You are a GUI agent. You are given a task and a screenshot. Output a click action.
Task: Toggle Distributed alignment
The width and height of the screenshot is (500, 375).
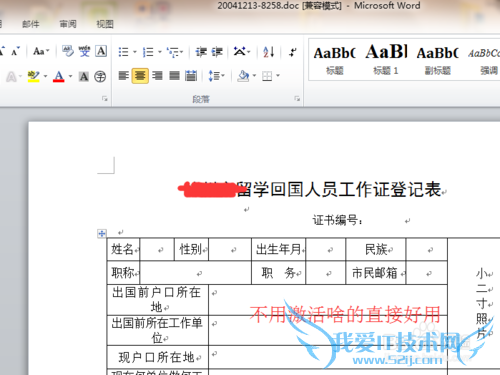coord(191,76)
